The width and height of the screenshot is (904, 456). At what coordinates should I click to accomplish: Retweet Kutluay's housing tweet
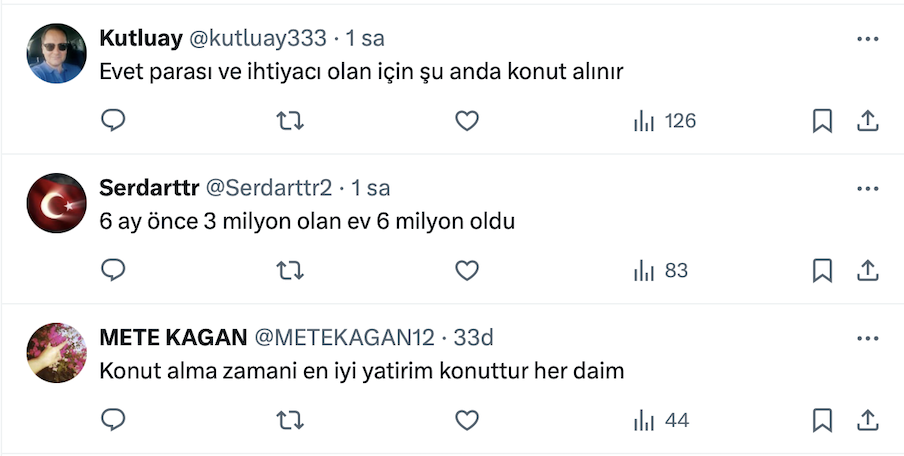290,121
